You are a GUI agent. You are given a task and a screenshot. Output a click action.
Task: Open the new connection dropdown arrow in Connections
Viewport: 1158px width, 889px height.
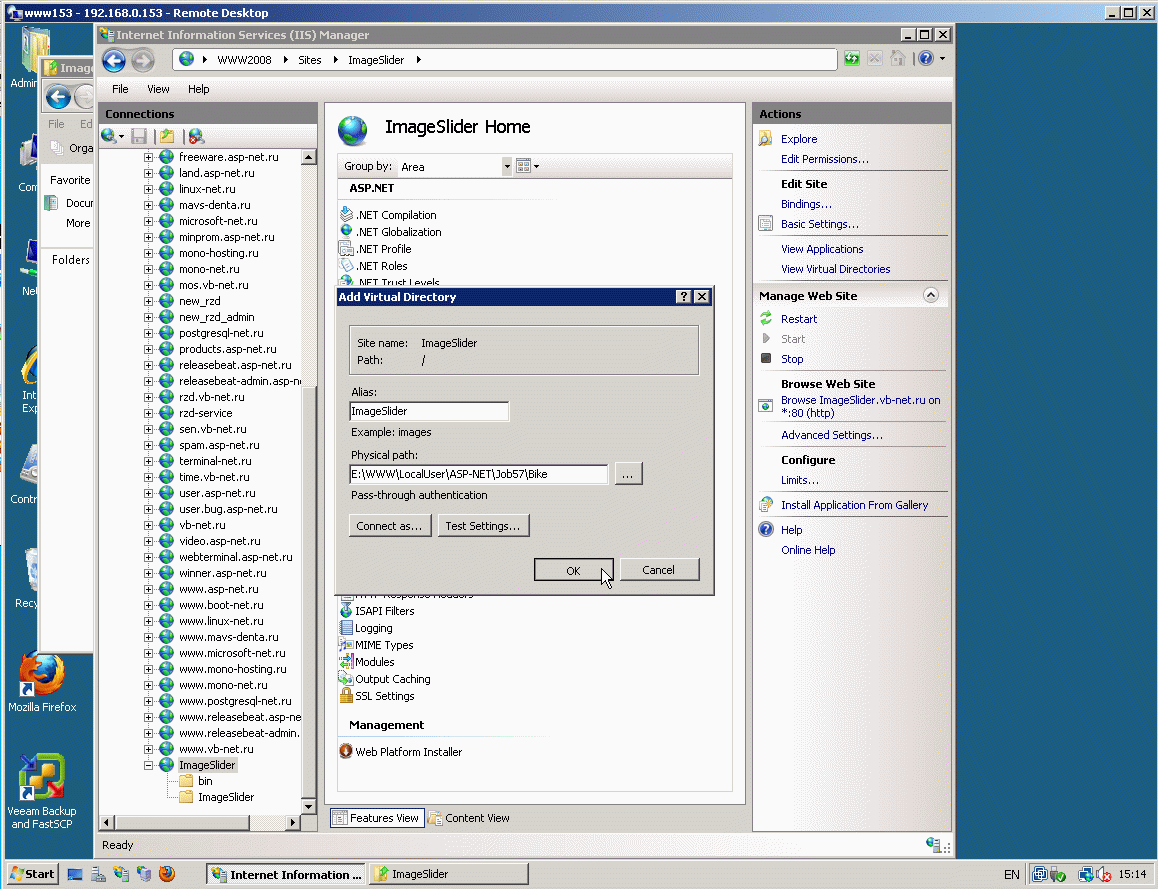(x=121, y=137)
